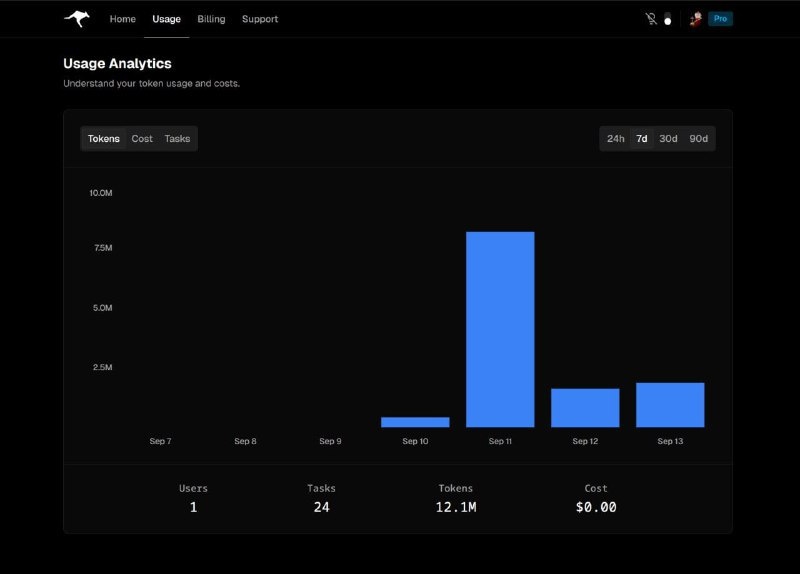Click the Users summary label
The width and height of the screenshot is (800, 574).
point(193,488)
